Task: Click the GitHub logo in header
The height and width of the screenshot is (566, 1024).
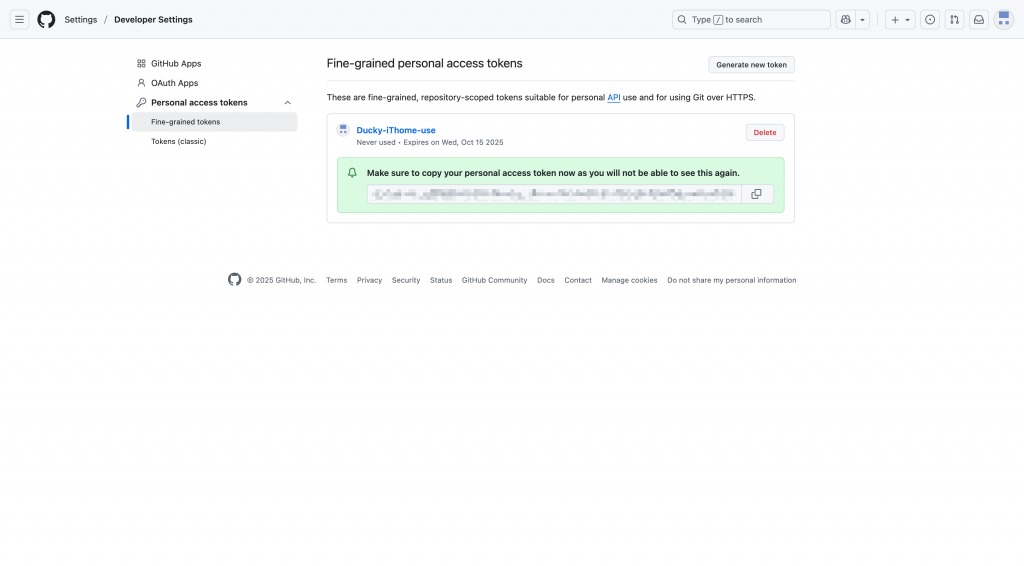Action: click(x=46, y=19)
